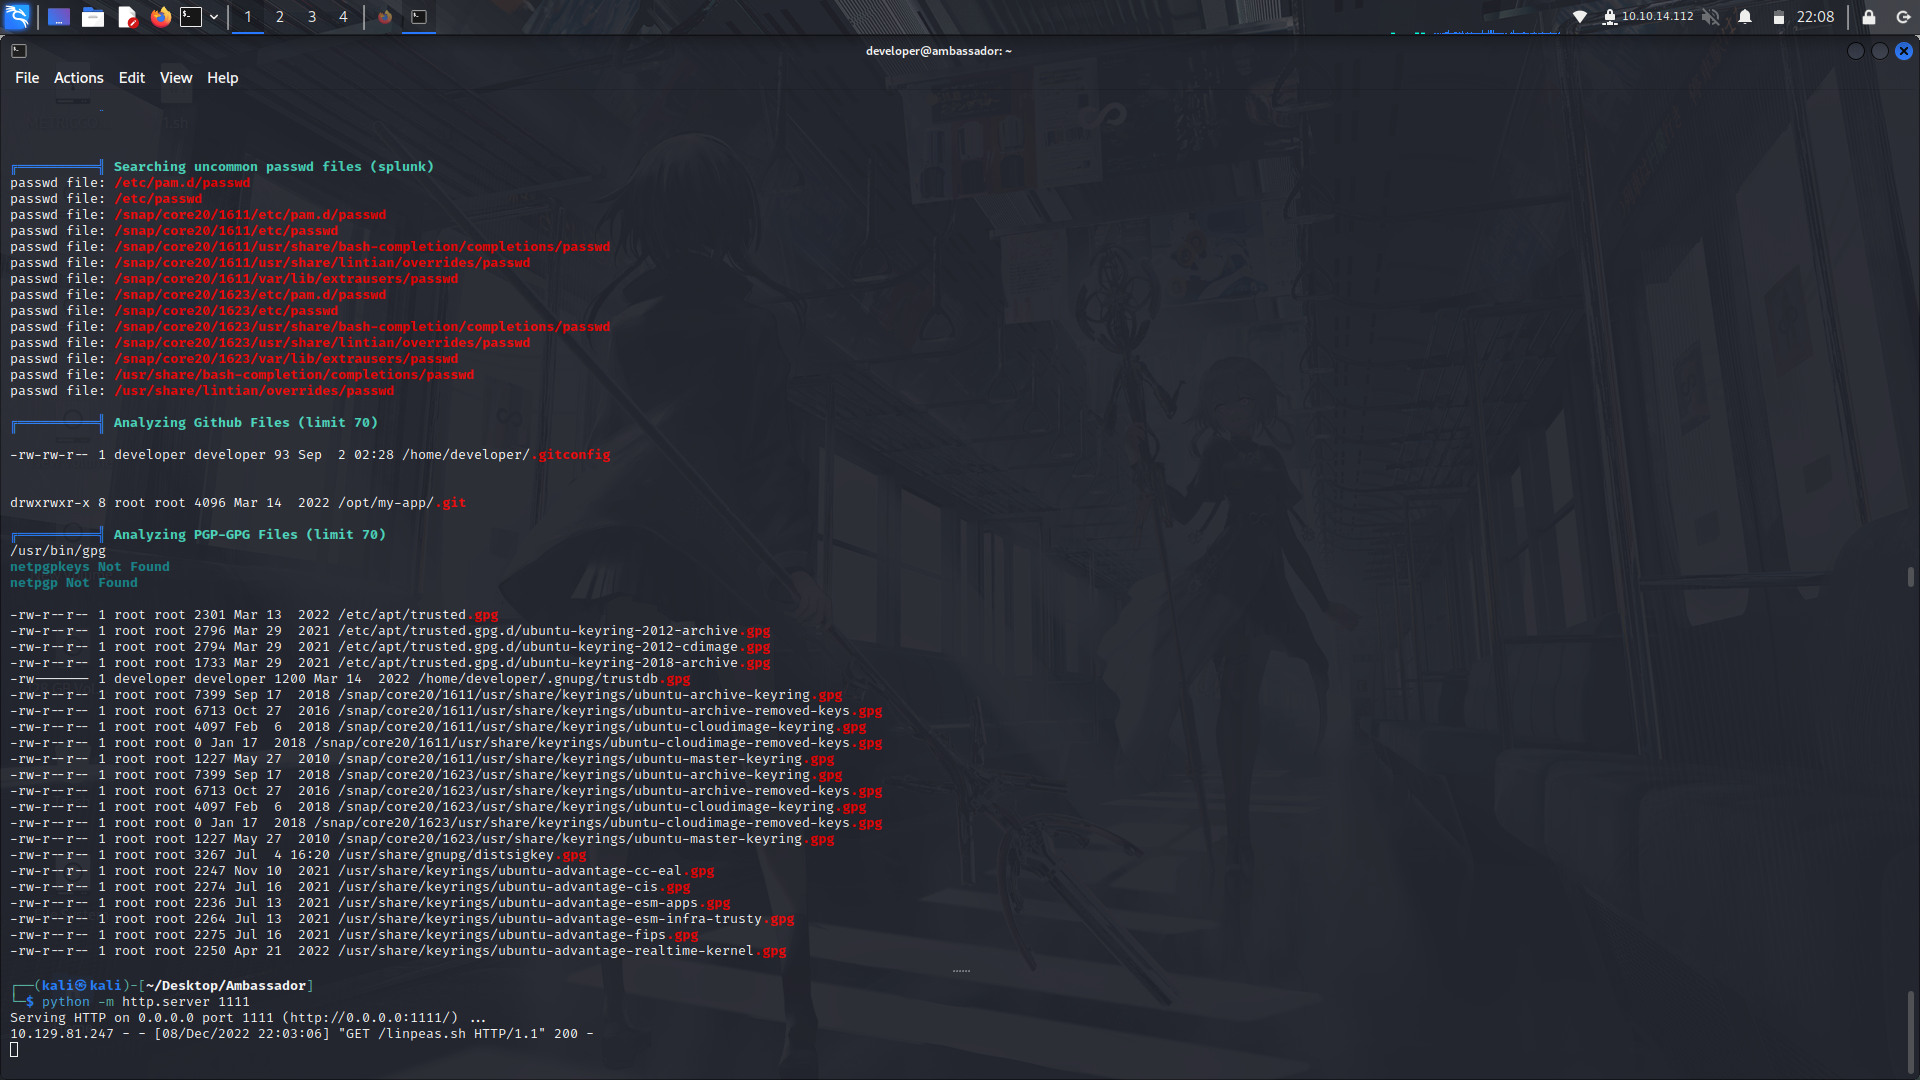
Task: Click the clock showing 22:08
Action: point(1808,17)
